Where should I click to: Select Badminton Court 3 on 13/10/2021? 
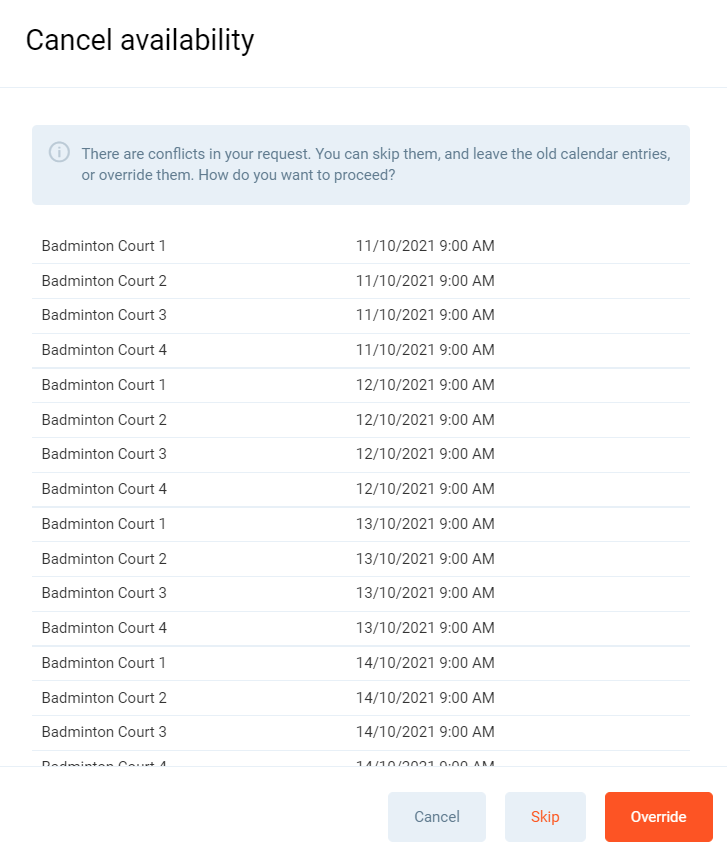coord(104,593)
